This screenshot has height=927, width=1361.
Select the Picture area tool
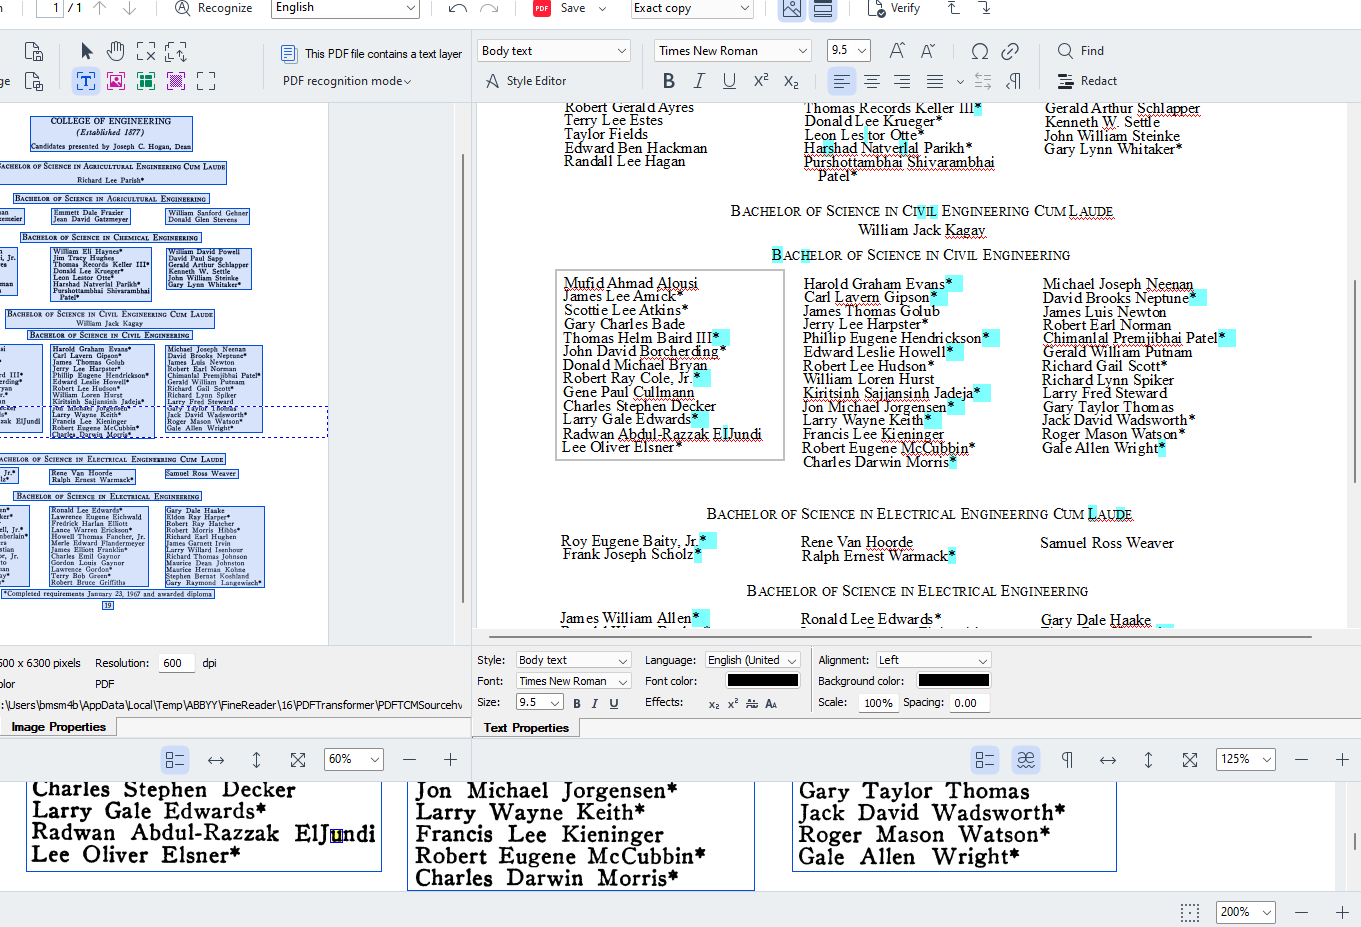click(116, 81)
